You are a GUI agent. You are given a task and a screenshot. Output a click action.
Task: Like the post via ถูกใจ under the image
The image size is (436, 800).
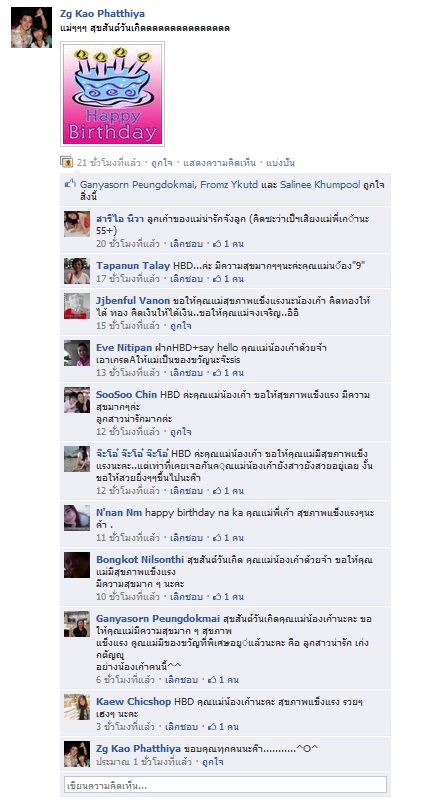pyautogui.click(x=161, y=163)
